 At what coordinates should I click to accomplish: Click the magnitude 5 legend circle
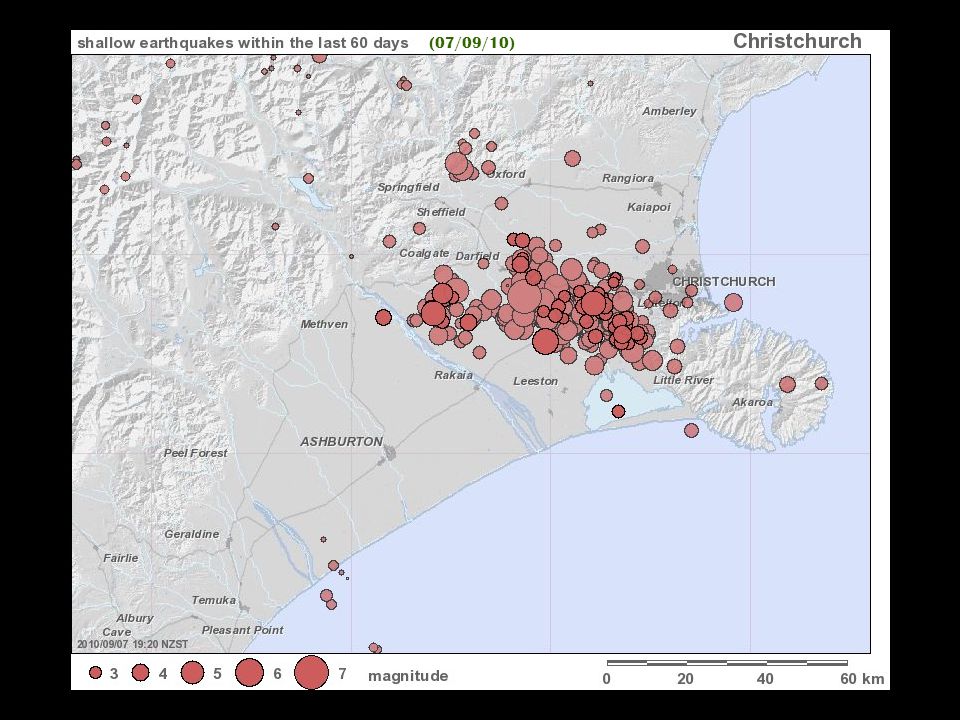pyautogui.click(x=192, y=672)
